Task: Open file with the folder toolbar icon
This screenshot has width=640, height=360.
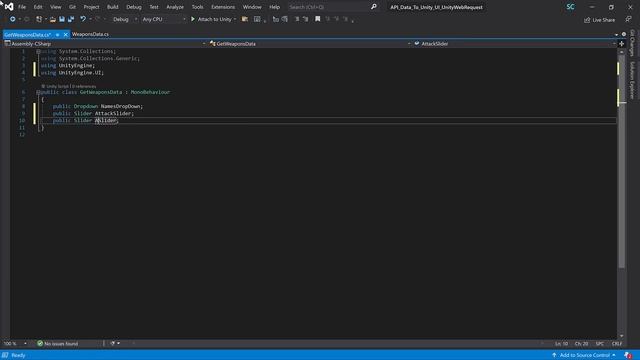Action: click(53, 19)
